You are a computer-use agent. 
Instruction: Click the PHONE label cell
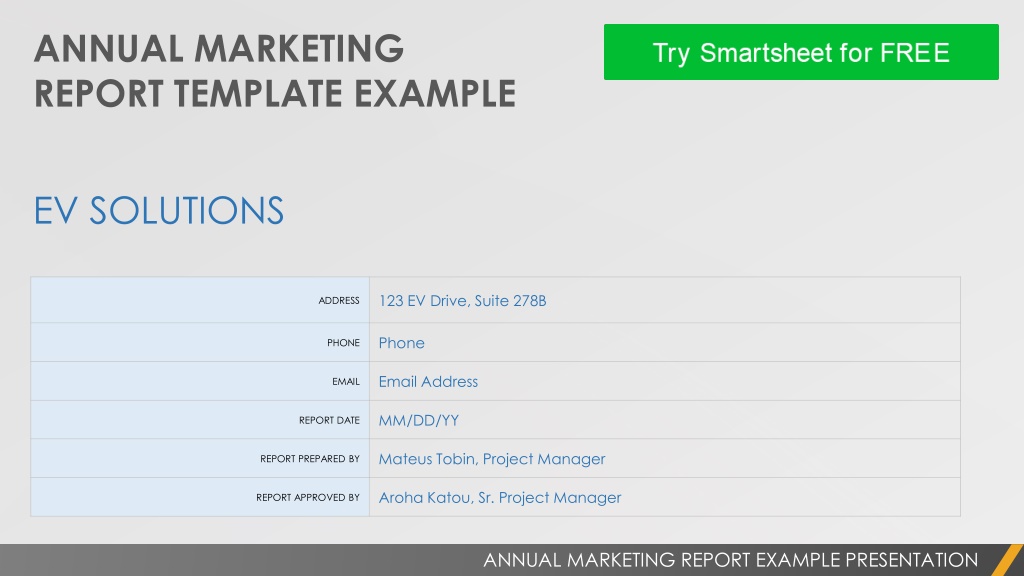click(200, 342)
